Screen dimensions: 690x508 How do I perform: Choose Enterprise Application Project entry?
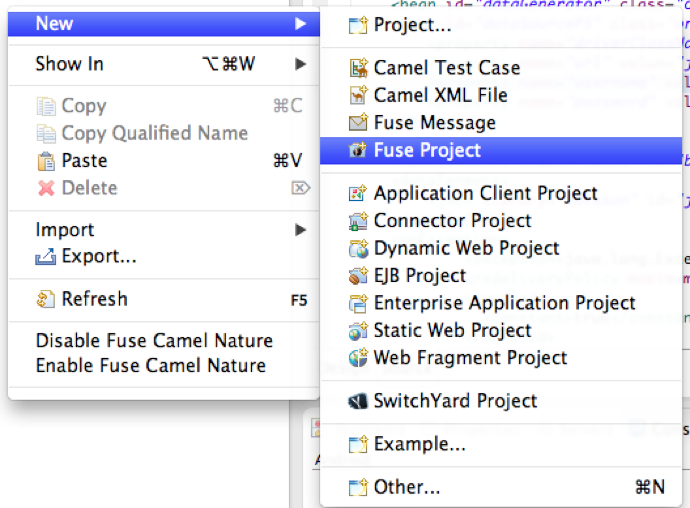(x=501, y=303)
